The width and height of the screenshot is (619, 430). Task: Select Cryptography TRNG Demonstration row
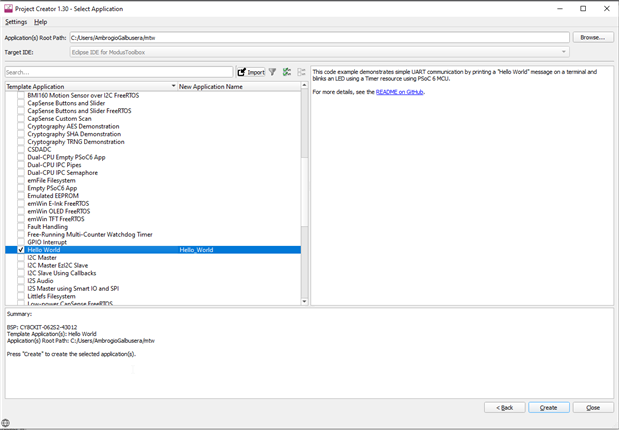pos(153,142)
